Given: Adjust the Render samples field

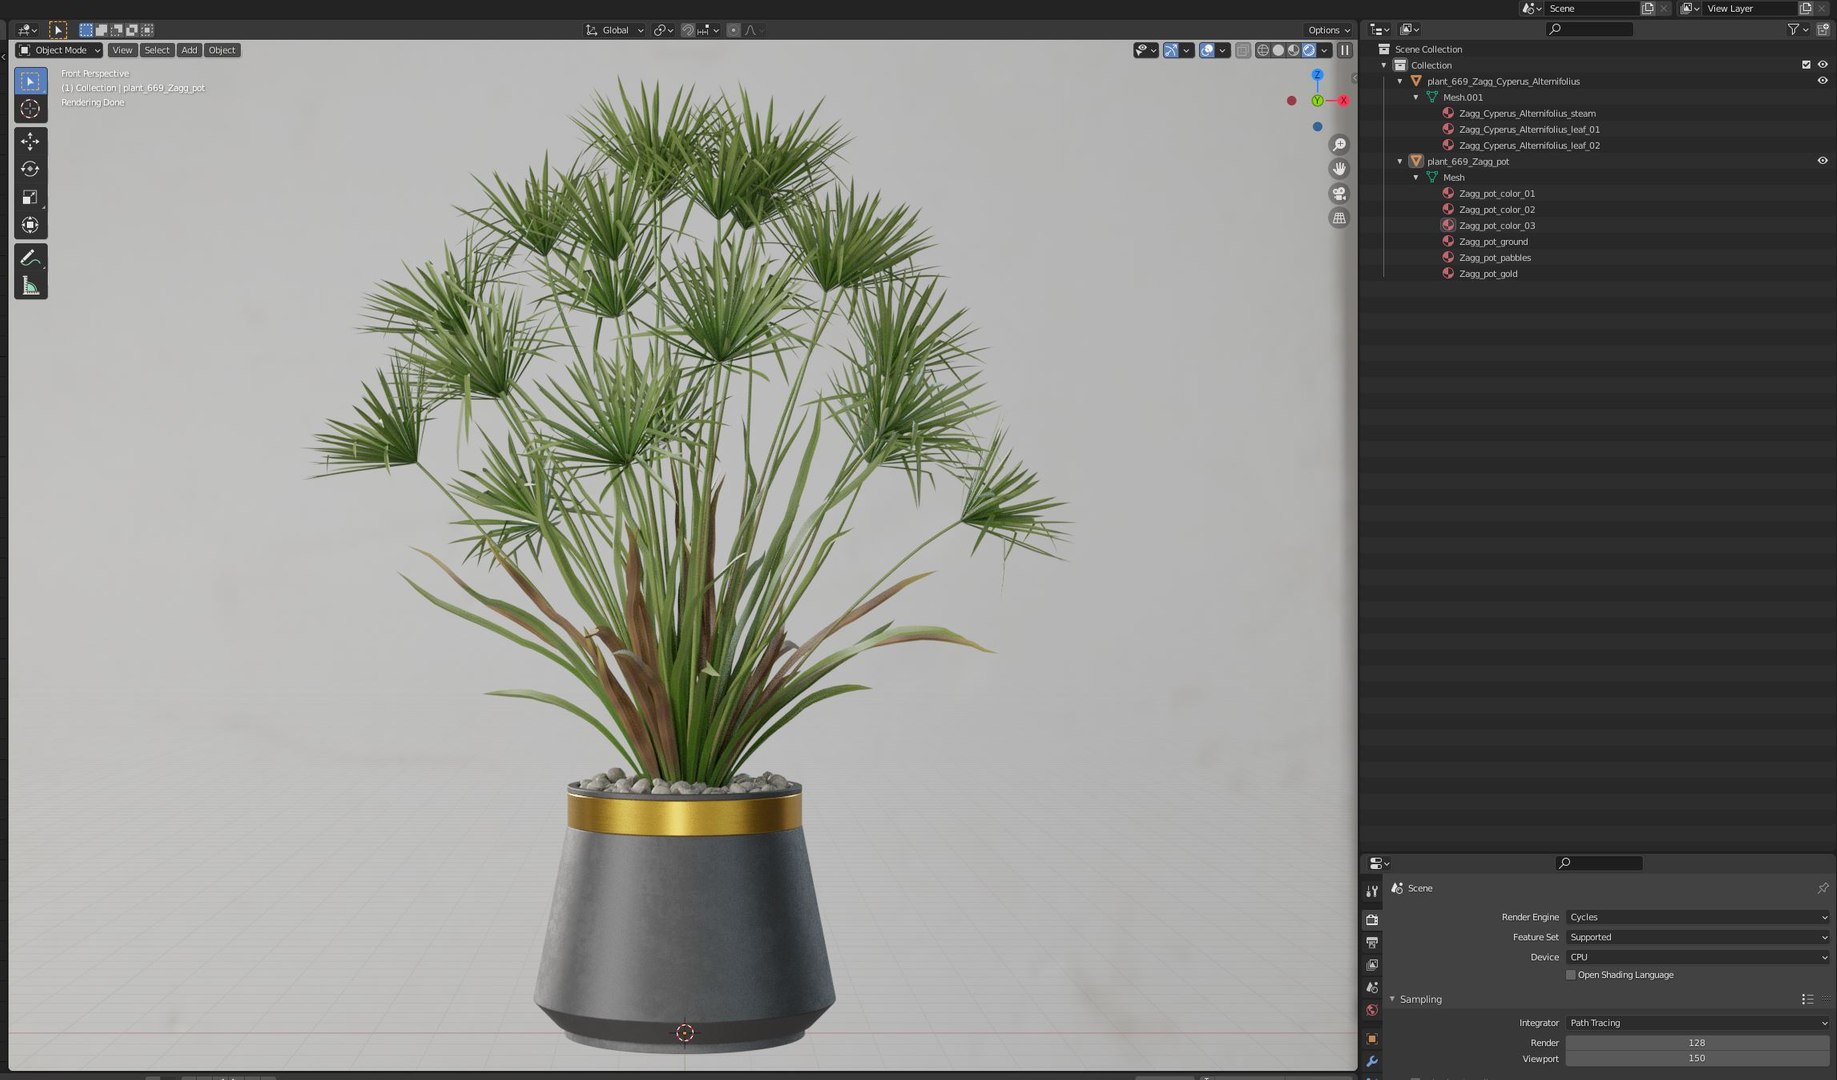Looking at the screenshot, I should pyautogui.click(x=1698, y=1043).
